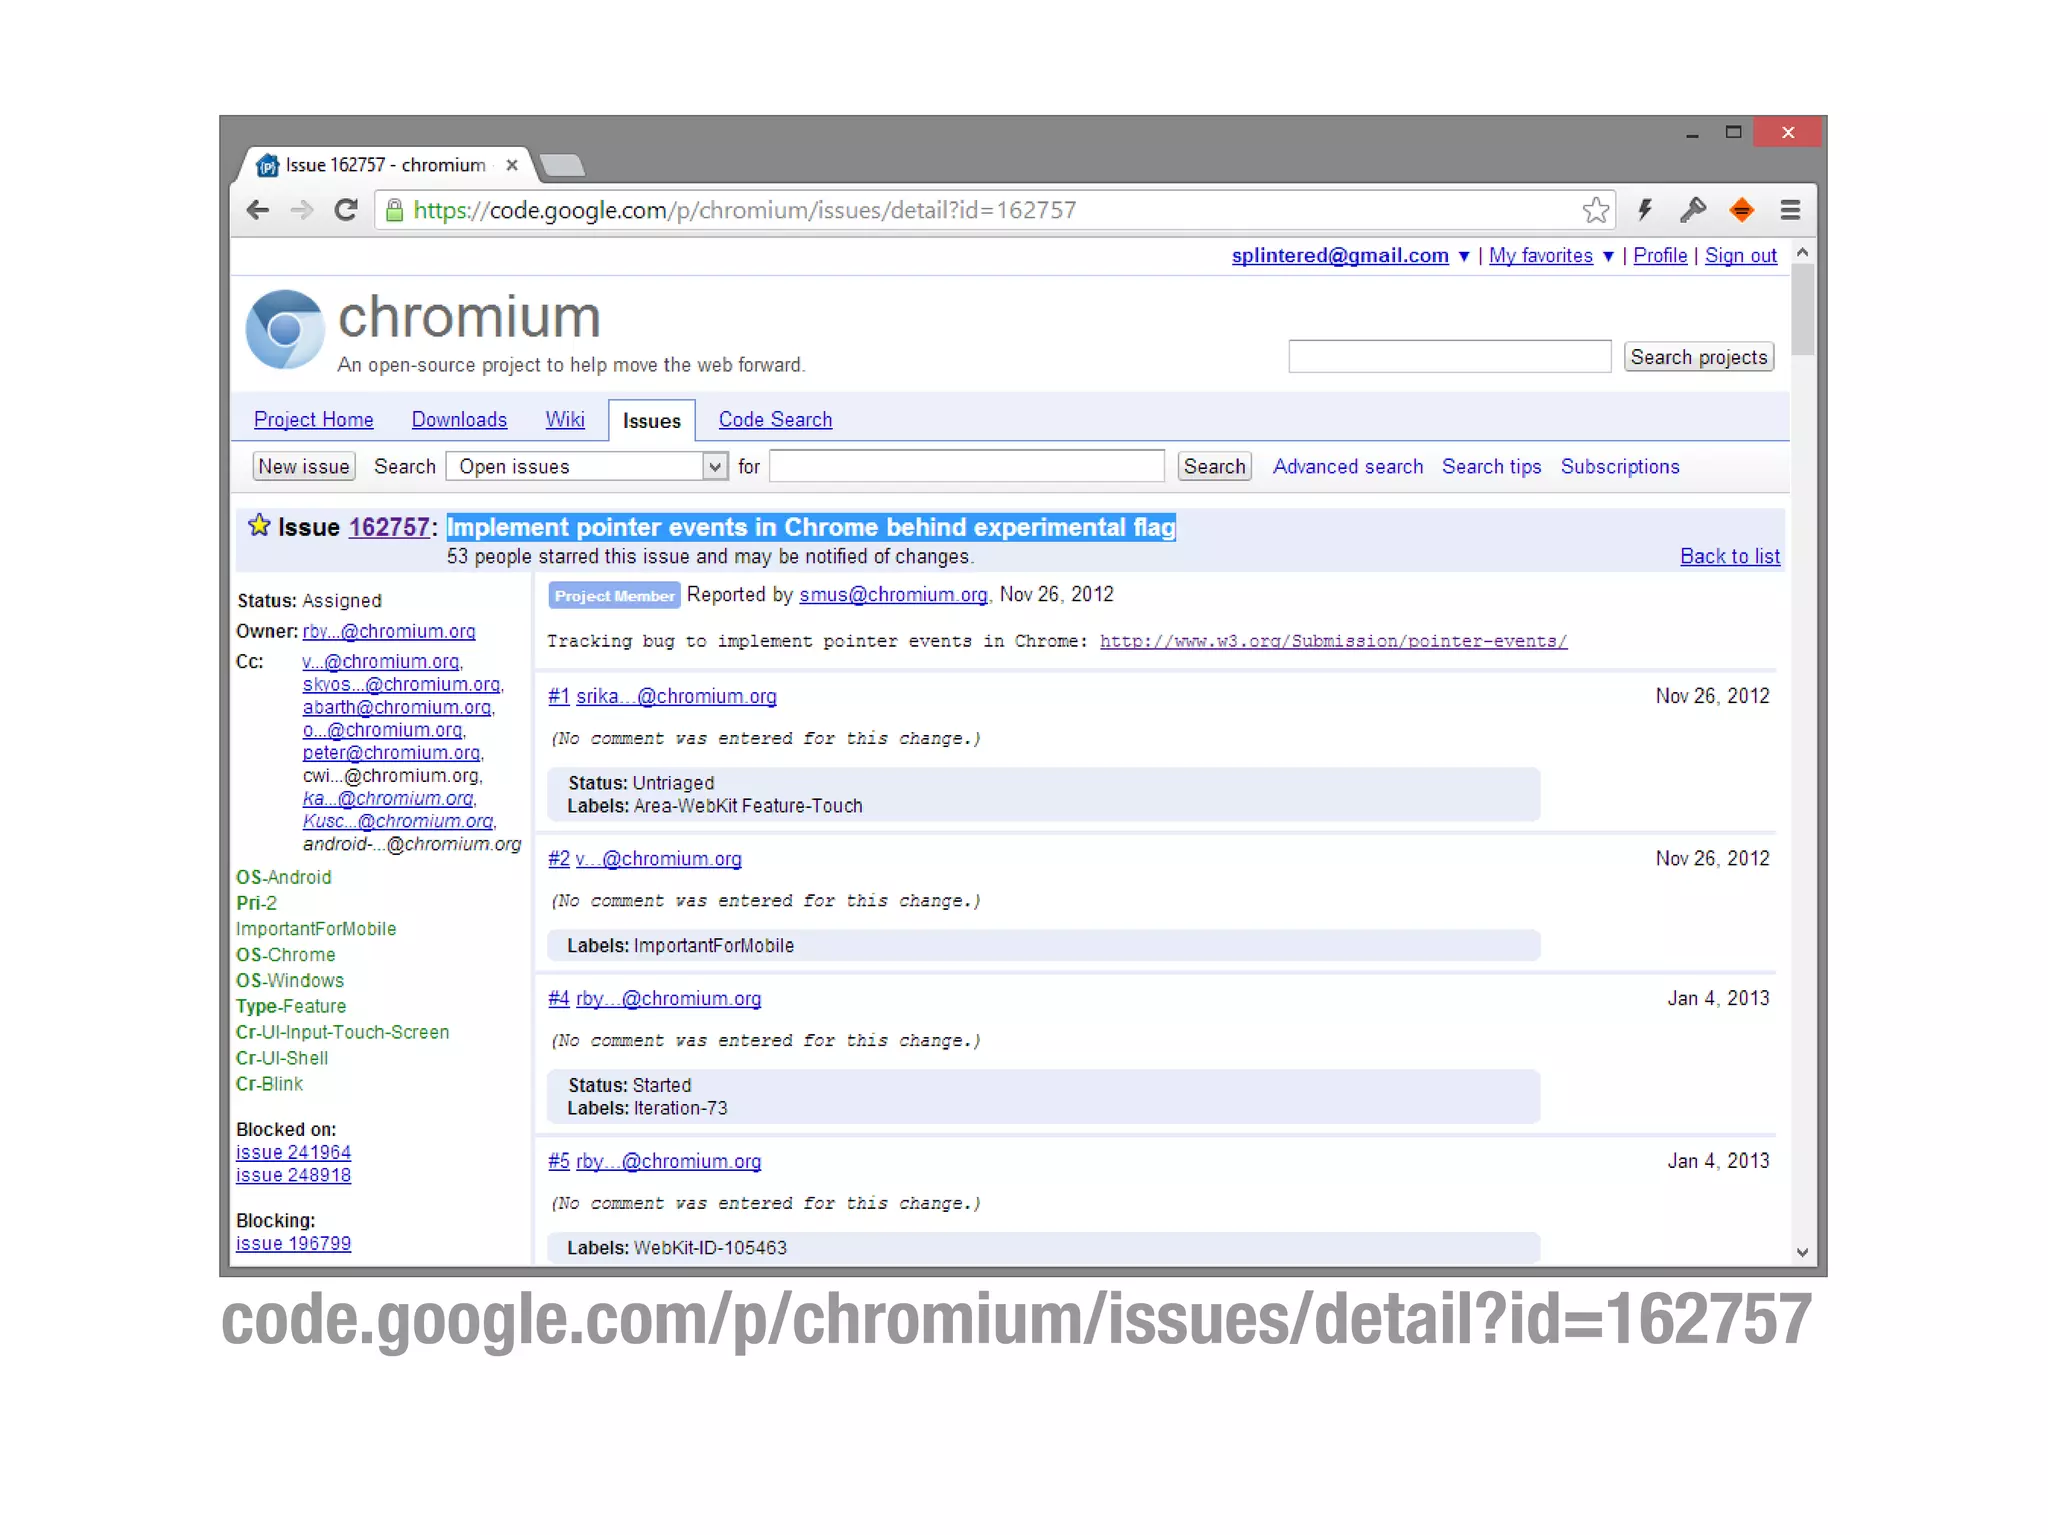
Task: Reload the page with refresh icon
Action: [346, 210]
